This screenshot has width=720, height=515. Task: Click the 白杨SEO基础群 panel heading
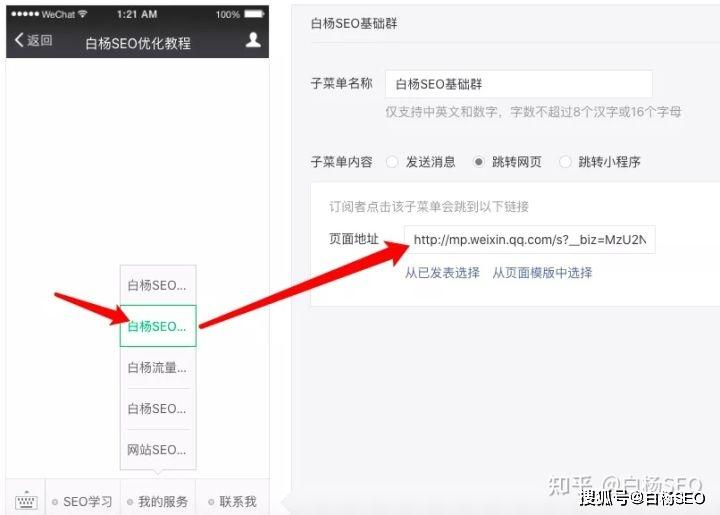pos(354,23)
